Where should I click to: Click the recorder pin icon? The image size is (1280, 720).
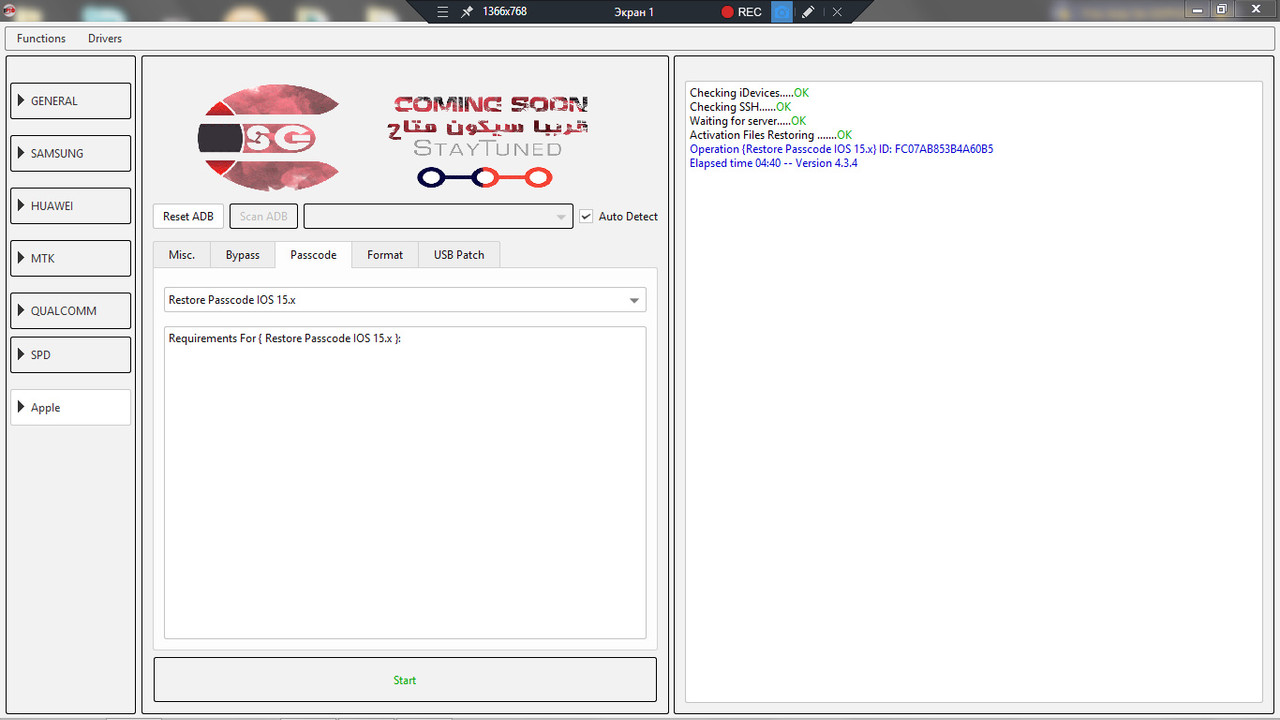coord(467,12)
